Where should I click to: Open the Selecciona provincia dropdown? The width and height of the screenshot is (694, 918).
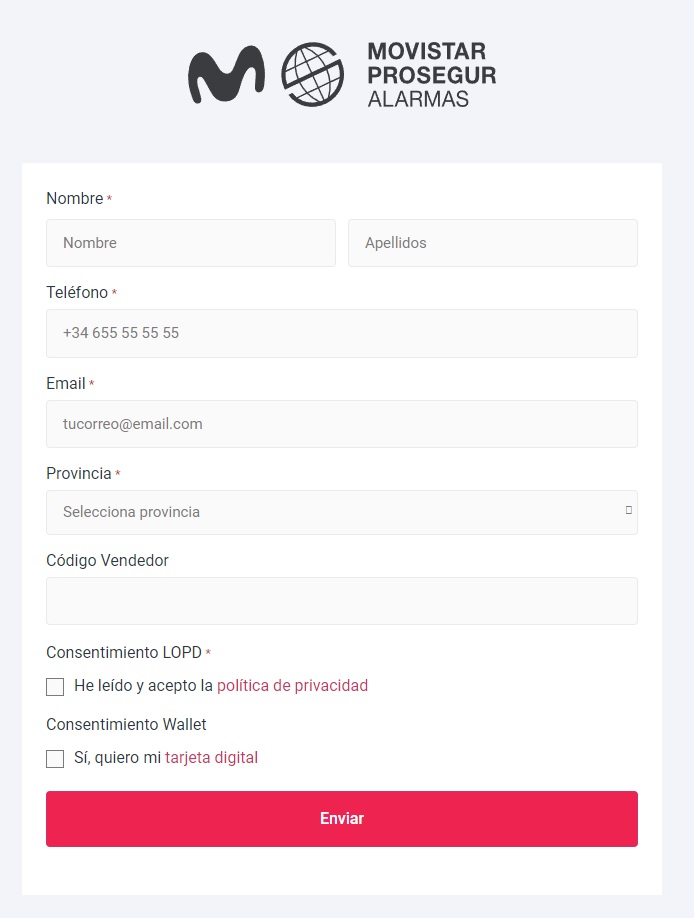[x=342, y=512]
